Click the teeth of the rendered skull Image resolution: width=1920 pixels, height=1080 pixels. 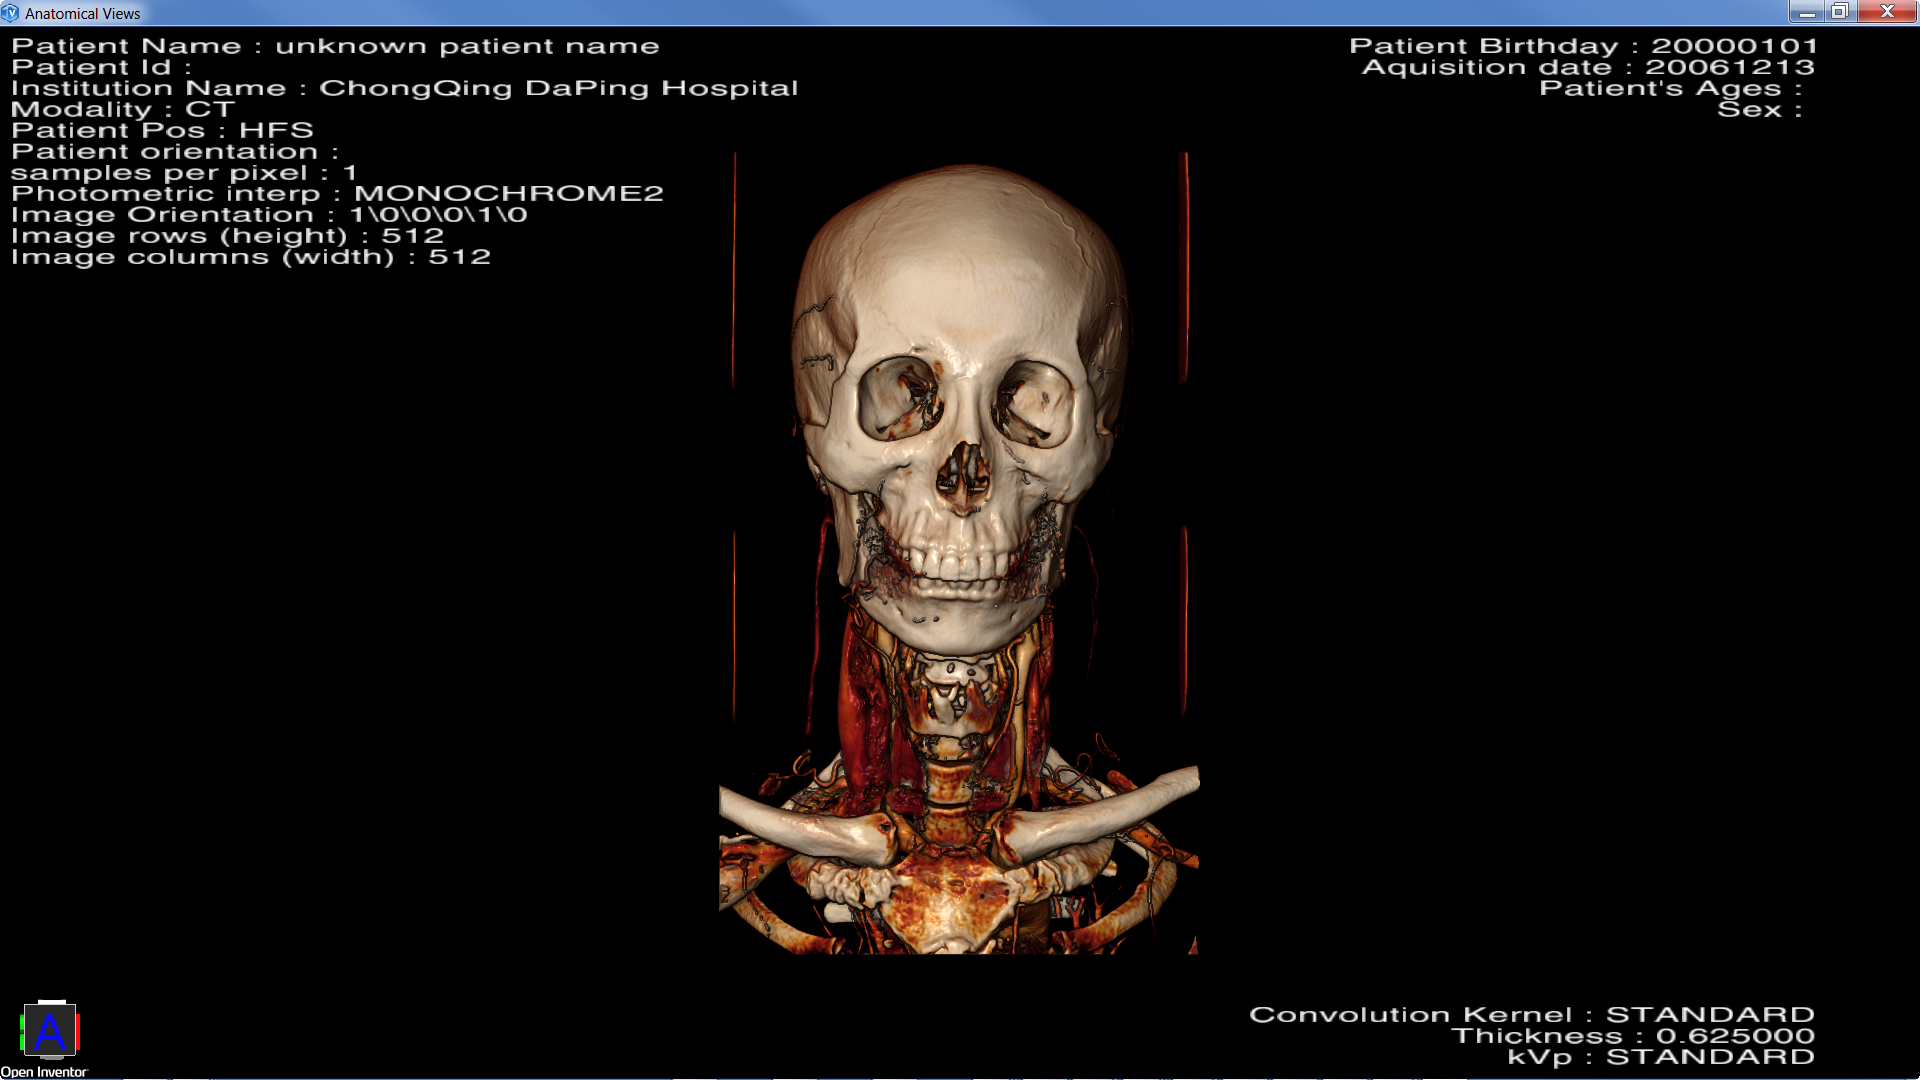click(x=960, y=566)
